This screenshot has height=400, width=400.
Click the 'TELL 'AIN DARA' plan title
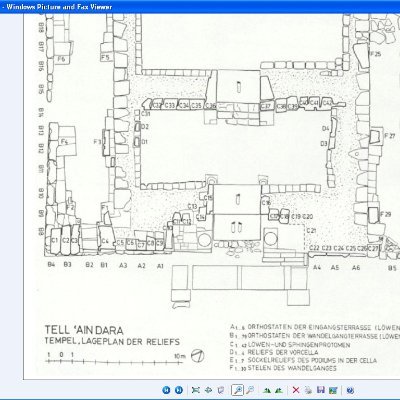coord(84,330)
